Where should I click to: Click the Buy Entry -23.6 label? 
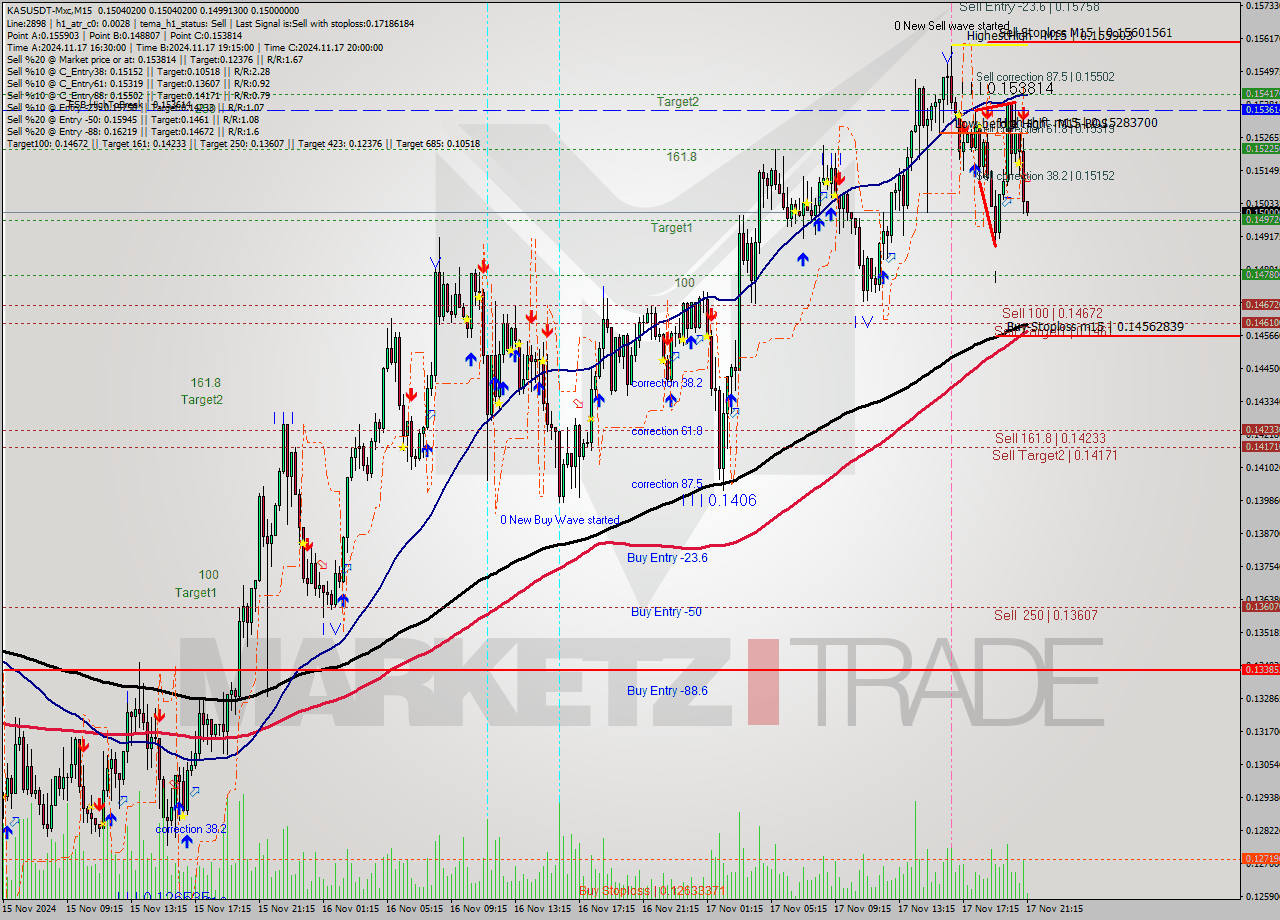(667, 558)
